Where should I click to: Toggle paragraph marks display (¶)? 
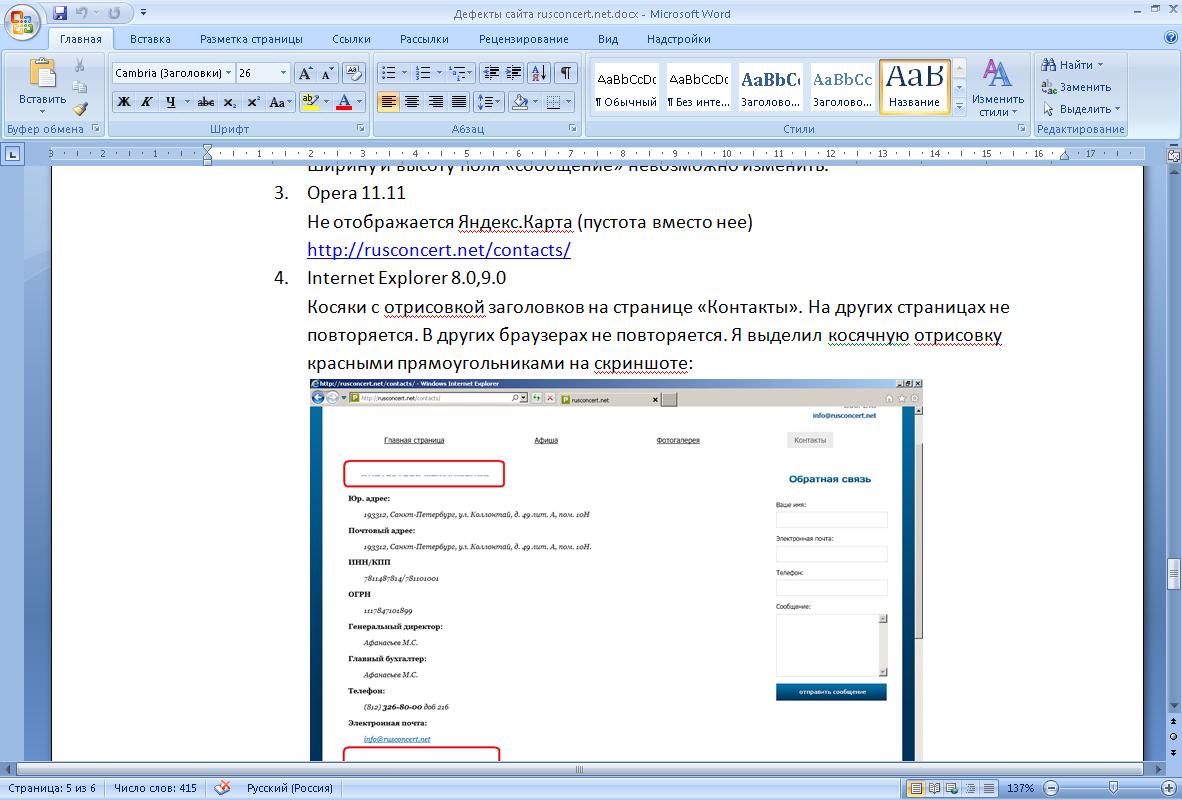coord(565,73)
